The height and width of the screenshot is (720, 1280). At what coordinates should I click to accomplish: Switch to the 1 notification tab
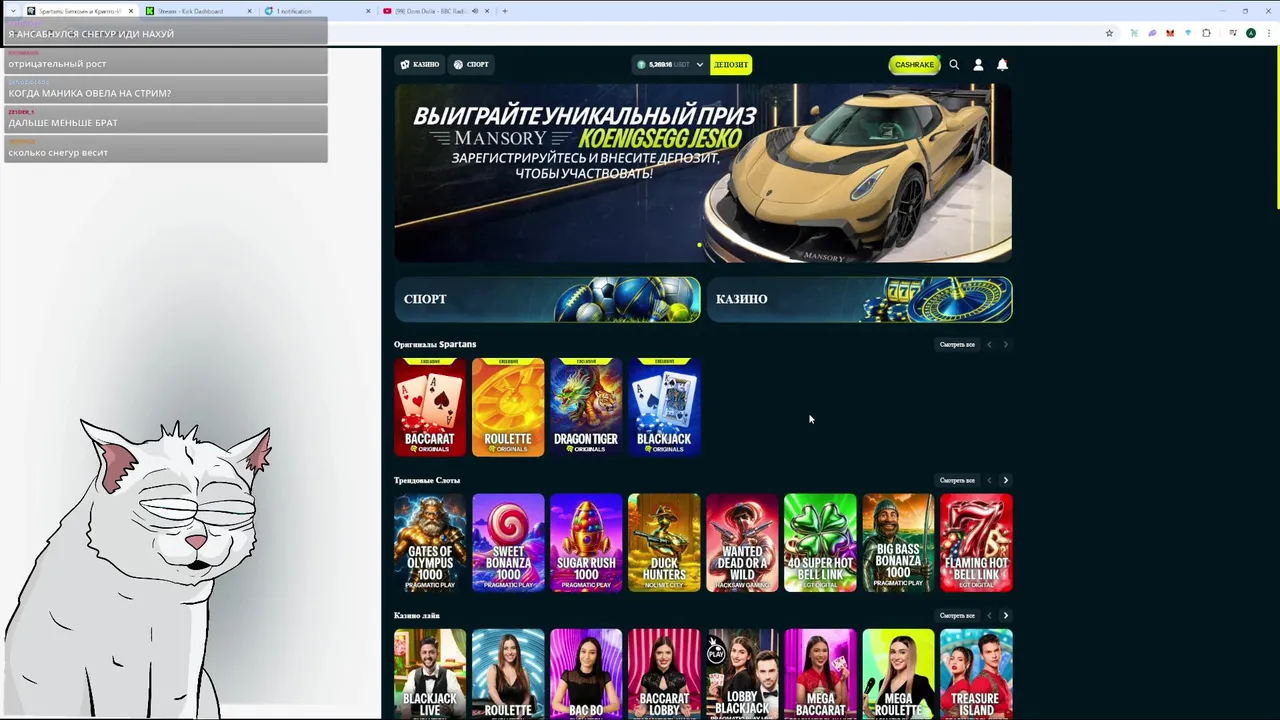[315, 11]
